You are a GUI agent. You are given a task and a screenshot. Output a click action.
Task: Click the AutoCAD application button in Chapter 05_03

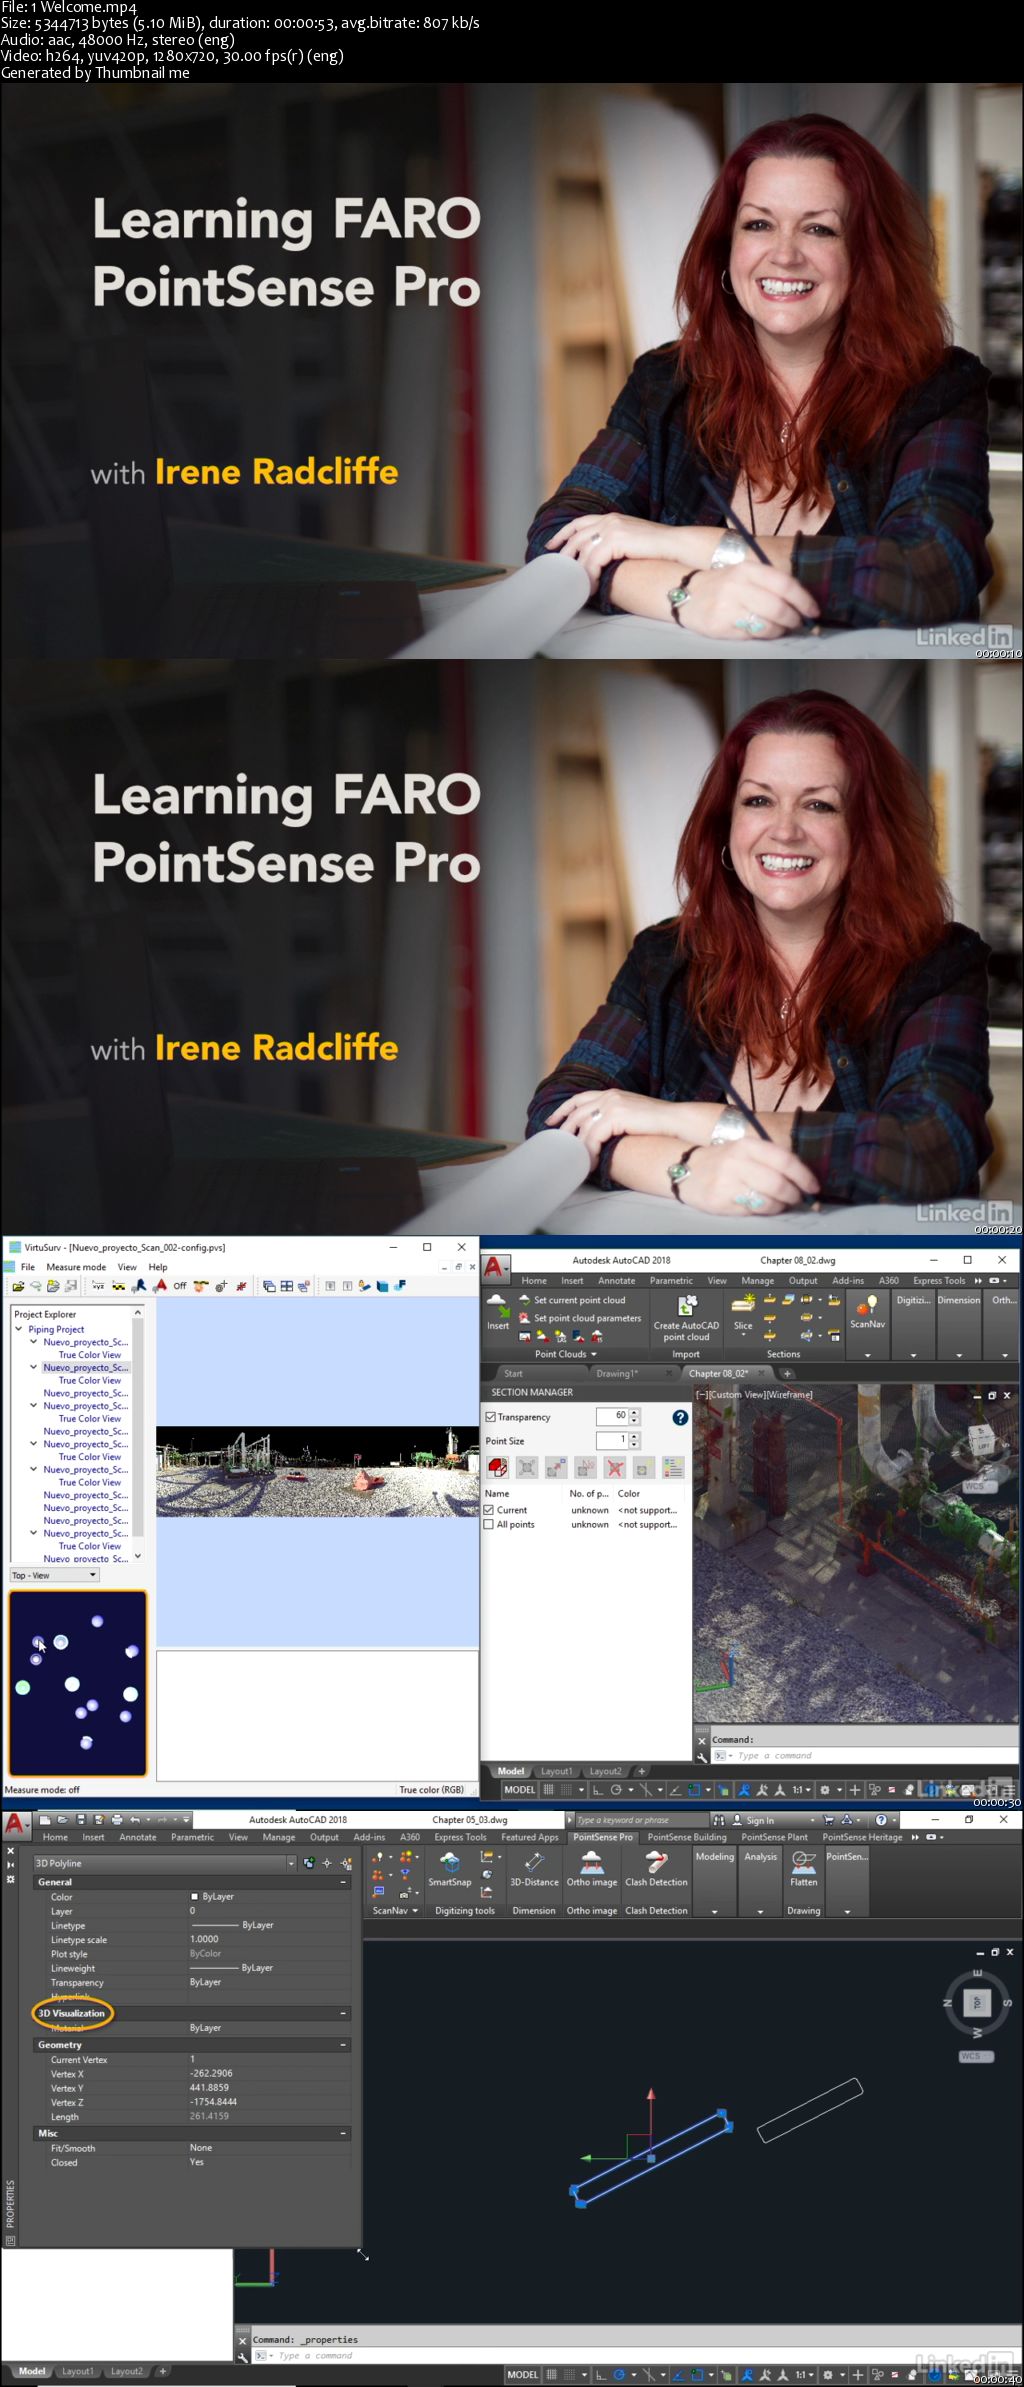pos(15,1823)
